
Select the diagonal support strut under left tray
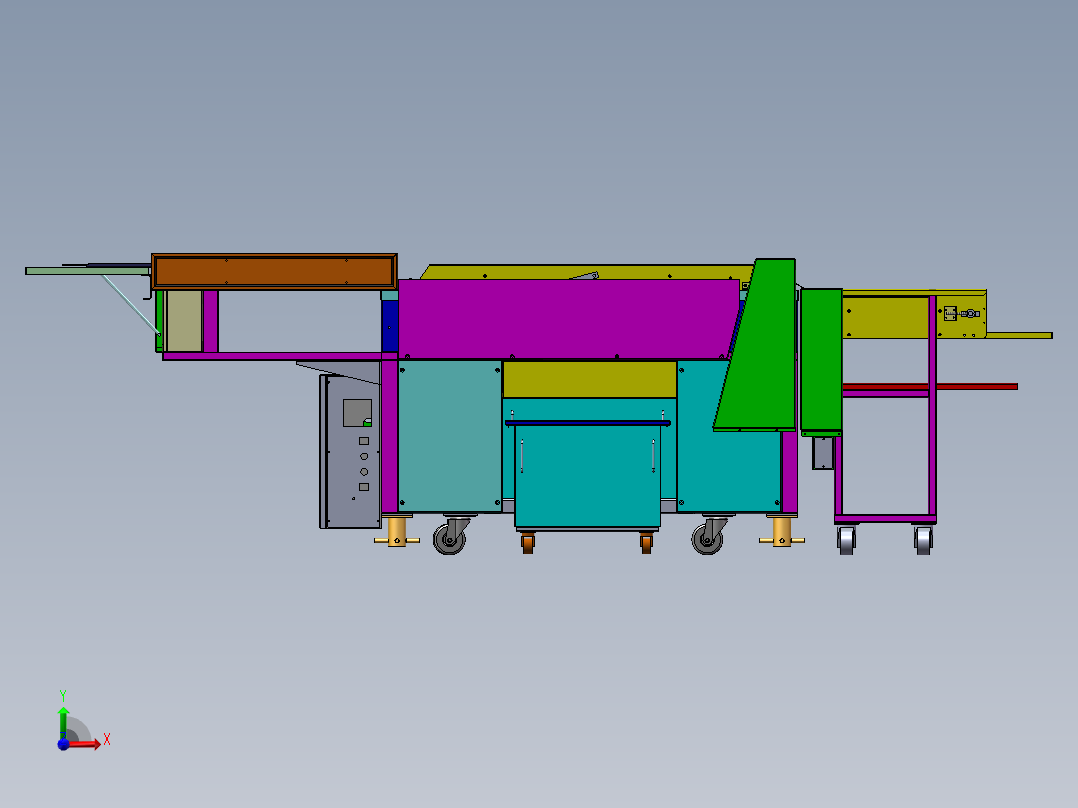(131, 305)
